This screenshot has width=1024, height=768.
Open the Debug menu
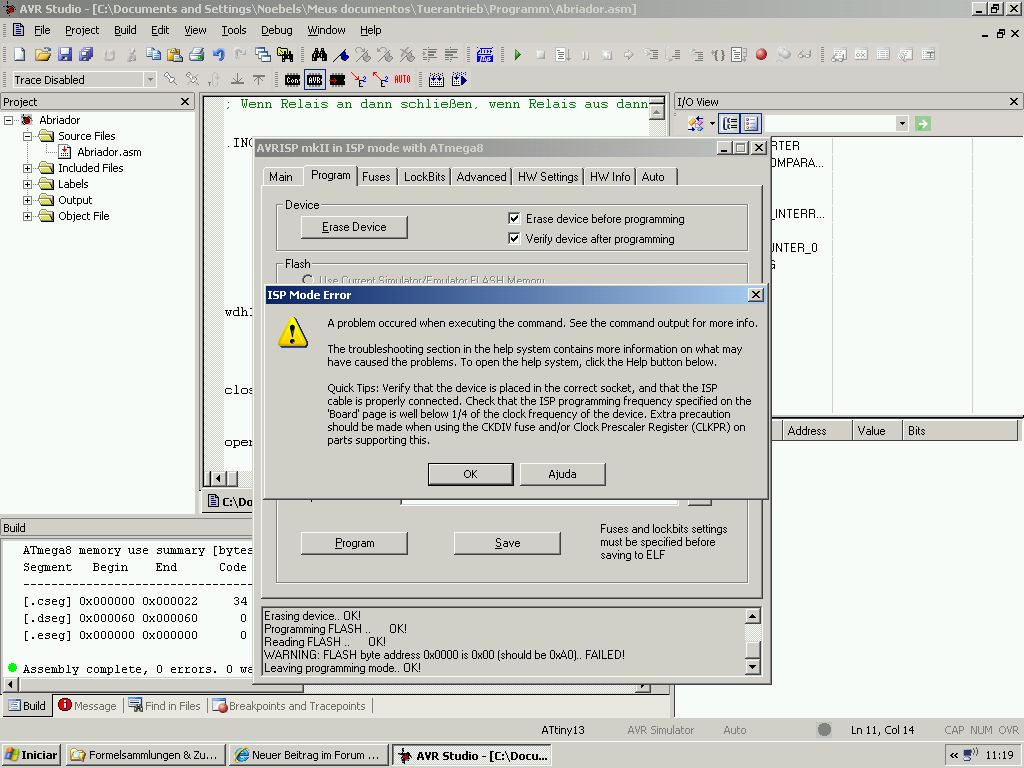[277, 30]
